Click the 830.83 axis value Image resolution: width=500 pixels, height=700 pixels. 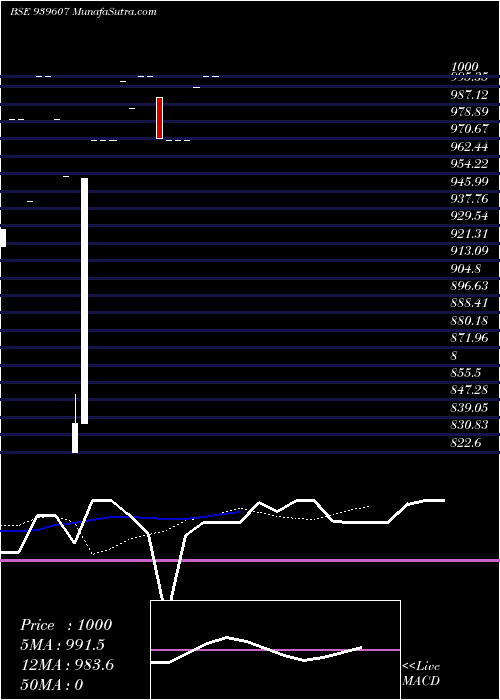[x=469, y=425]
